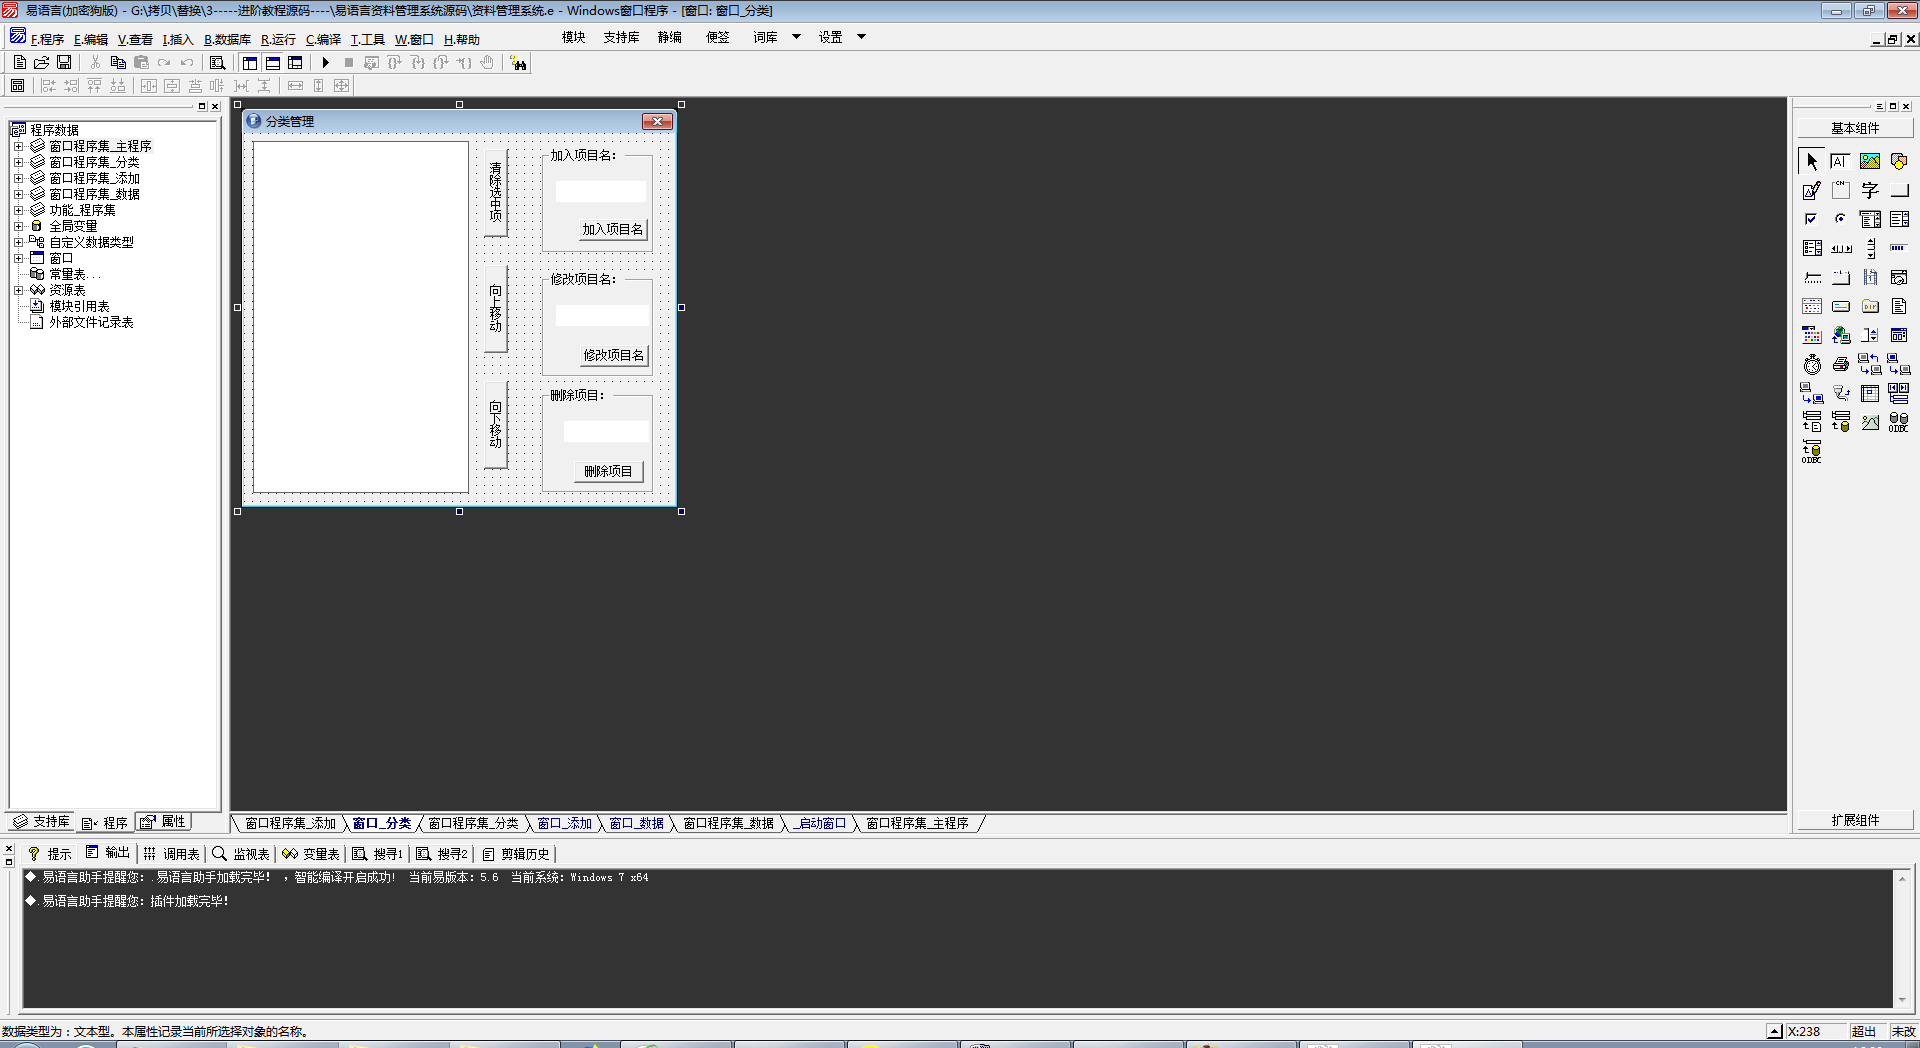Open the 属性 panel tab
Viewport: 1920px width, 1048px height.
[164, 822]
